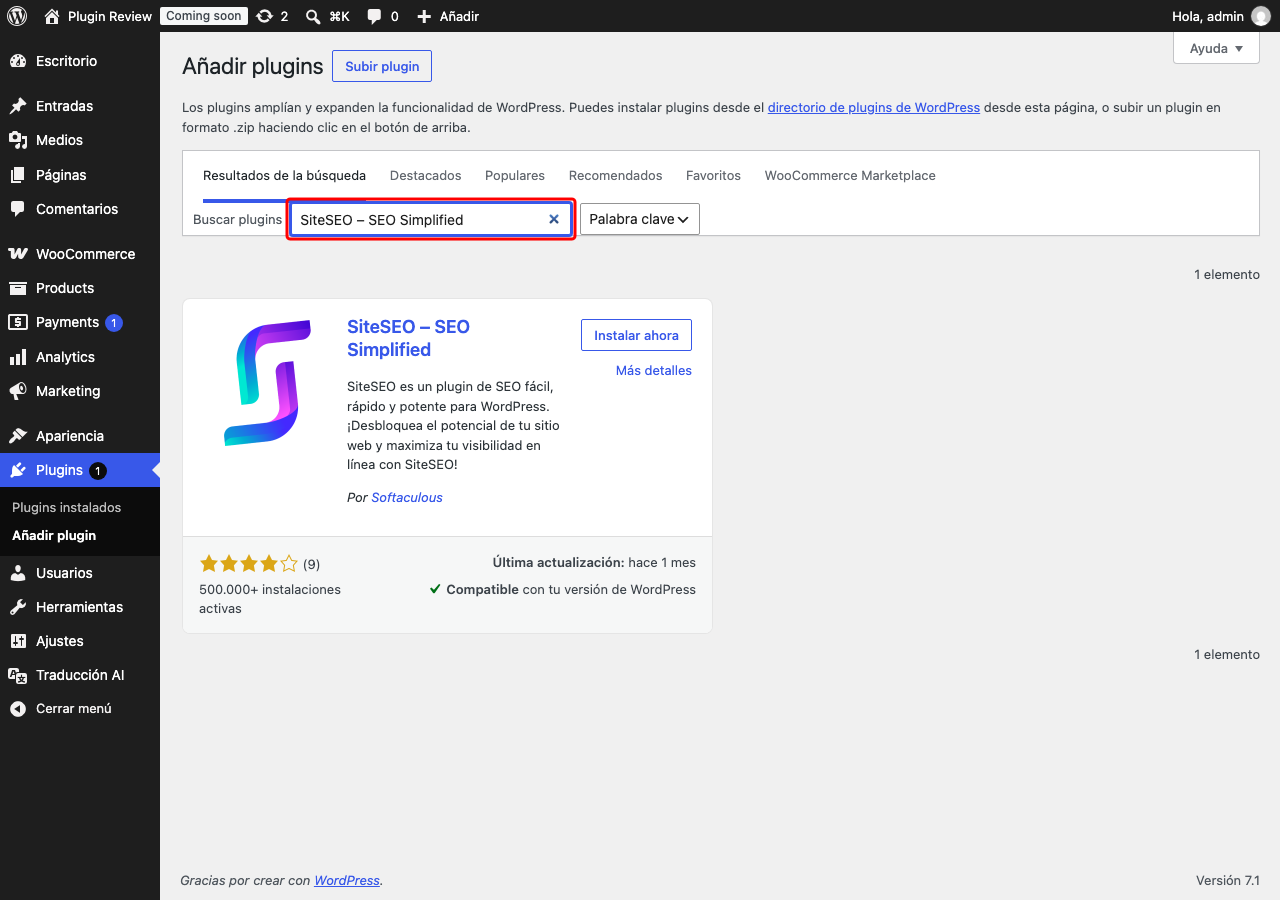Open the WordPress link in the footer

point(347,881)
